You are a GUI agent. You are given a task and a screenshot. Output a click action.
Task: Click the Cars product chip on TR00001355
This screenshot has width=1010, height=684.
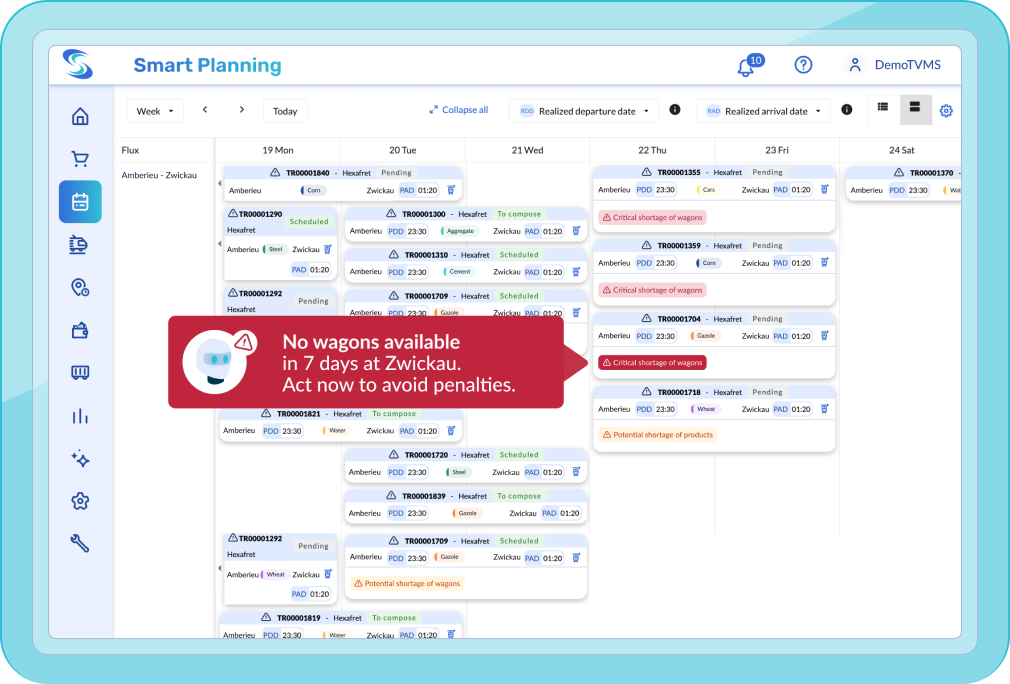pyautogui.click(x=708, y=190)
